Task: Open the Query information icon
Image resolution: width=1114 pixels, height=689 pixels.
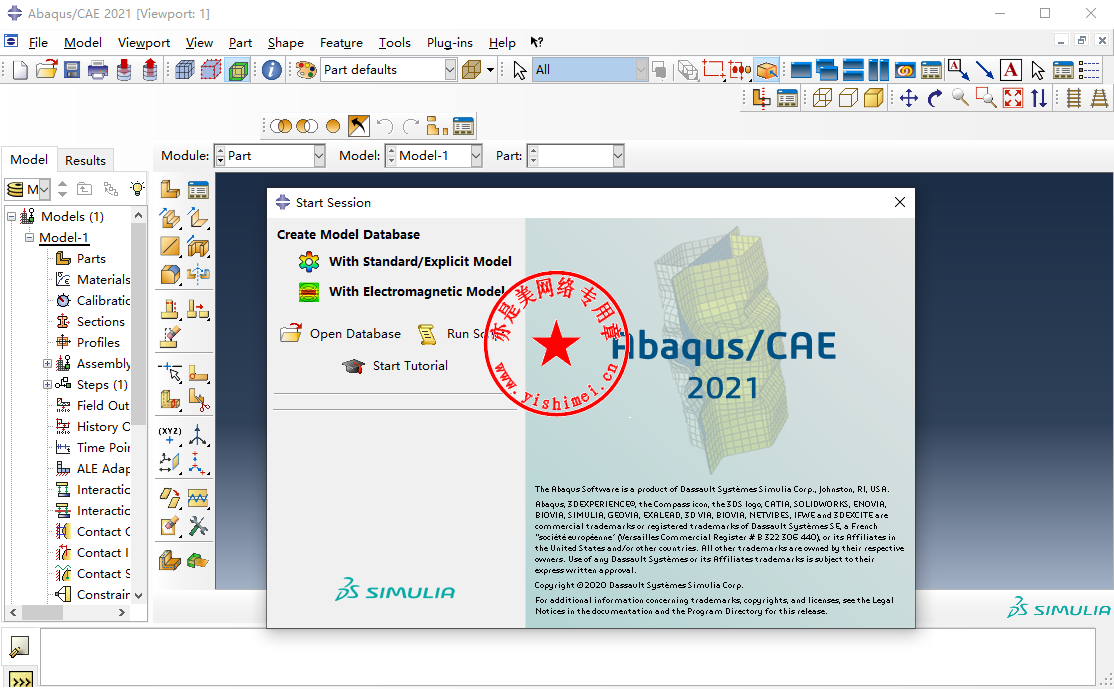Action: click(271, 70)
